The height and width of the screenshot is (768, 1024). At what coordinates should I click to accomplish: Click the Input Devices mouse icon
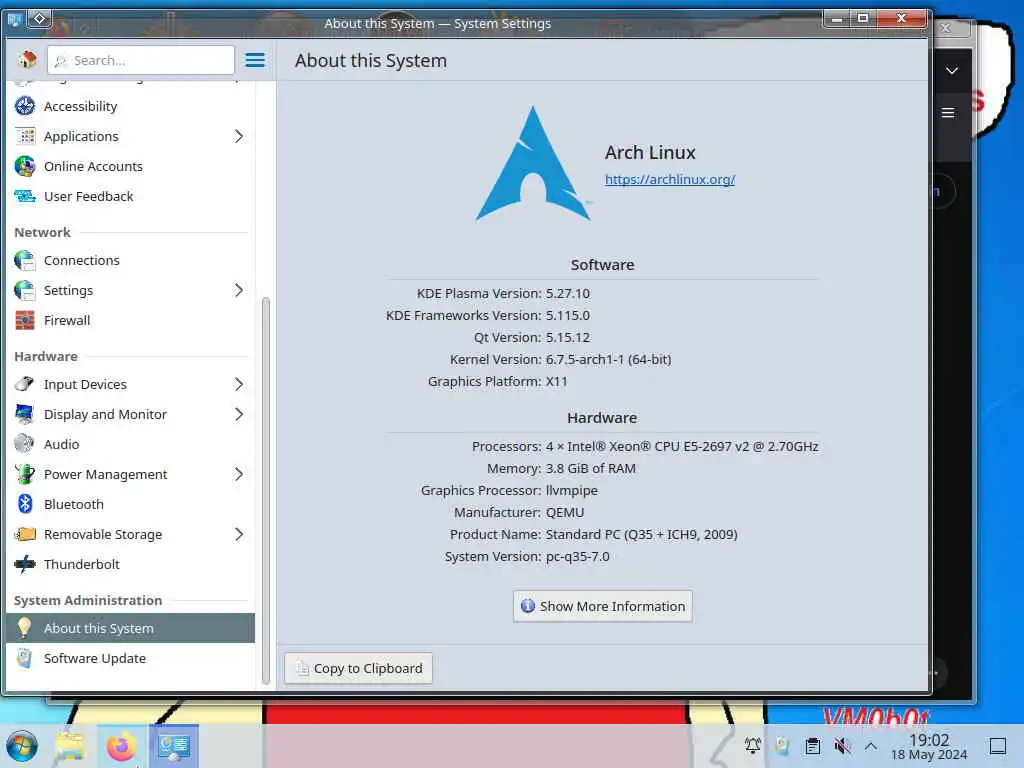(25, 384)
